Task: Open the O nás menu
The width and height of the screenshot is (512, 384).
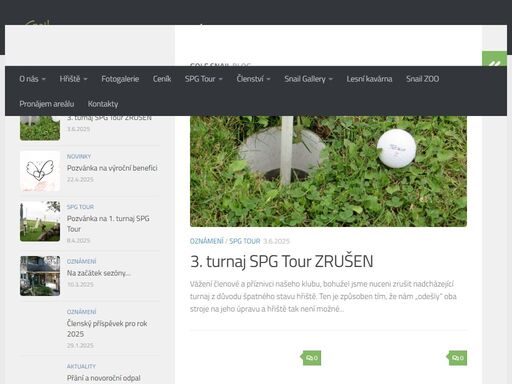Action: 32,79
